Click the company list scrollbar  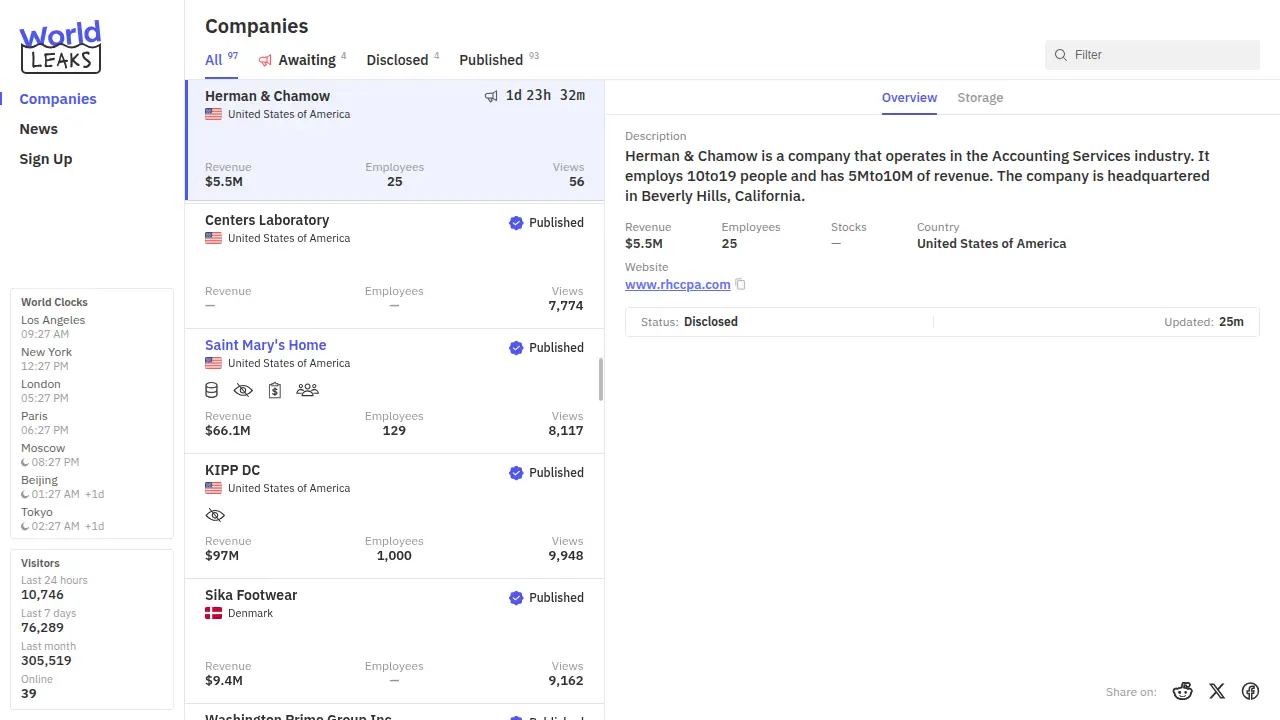(x=600, y=380)
